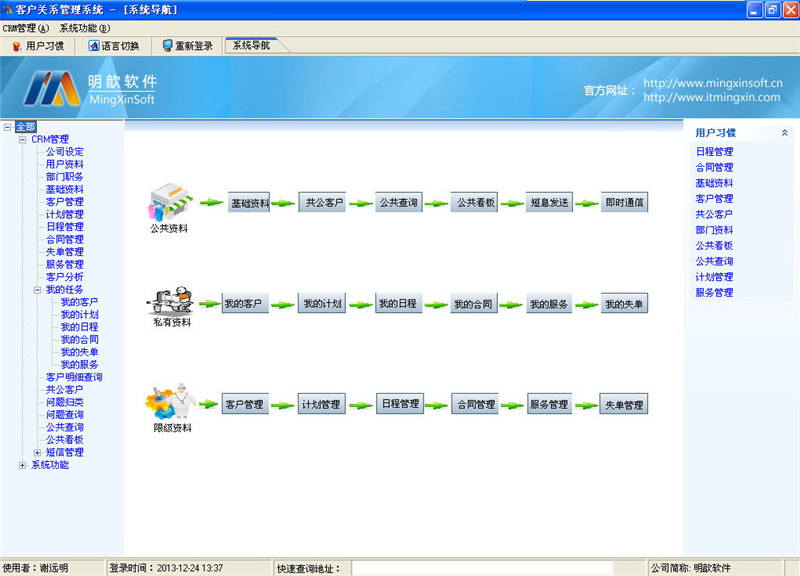Click the 服务管理 button in 限级资料 row
800x576 pixels.
point(549,404)
